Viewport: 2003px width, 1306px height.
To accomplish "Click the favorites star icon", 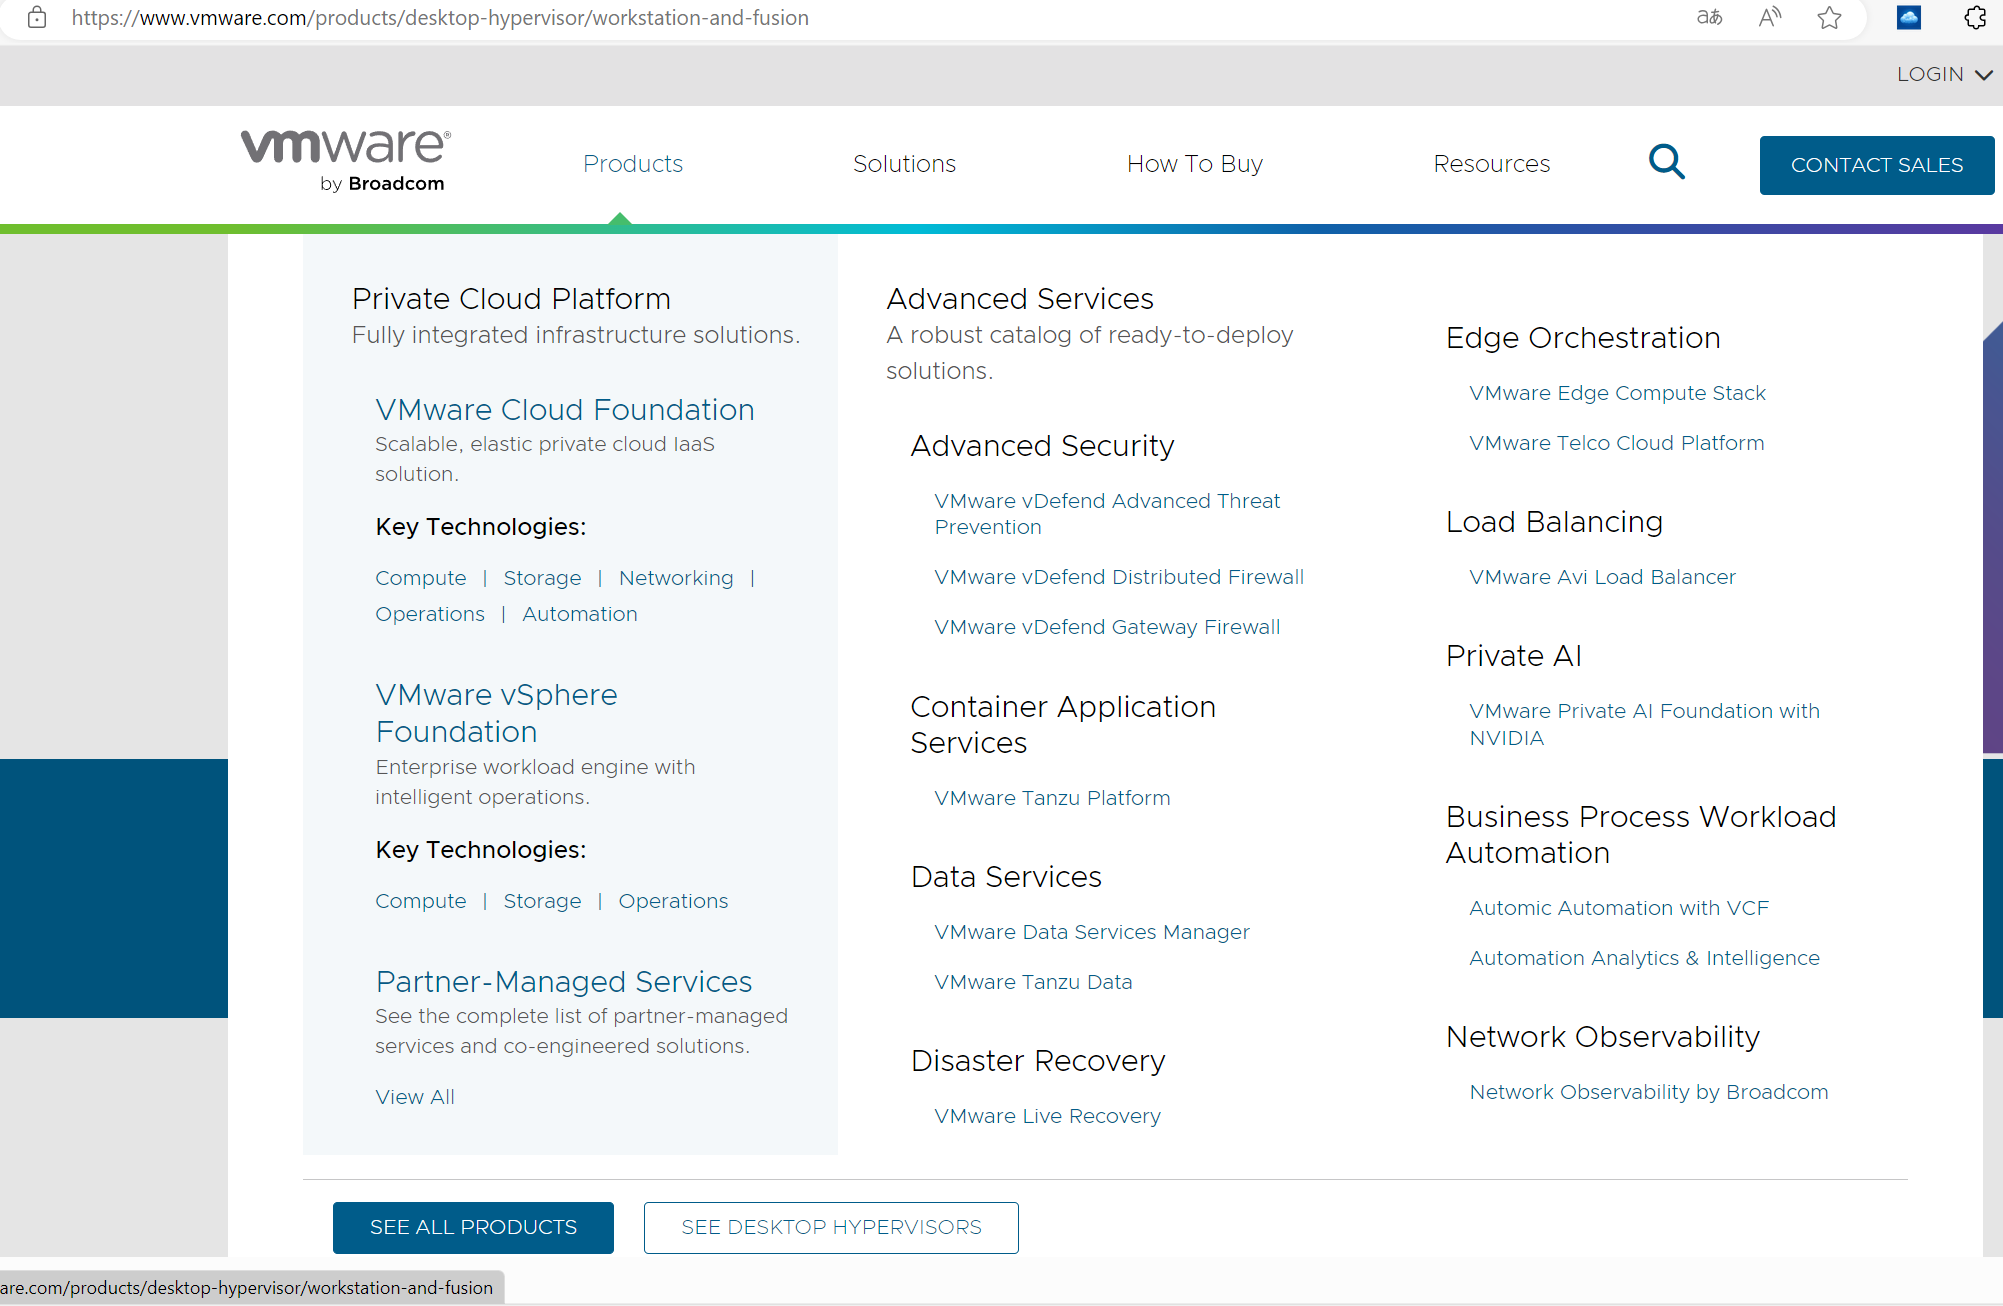I will [x=1829, y=18].
